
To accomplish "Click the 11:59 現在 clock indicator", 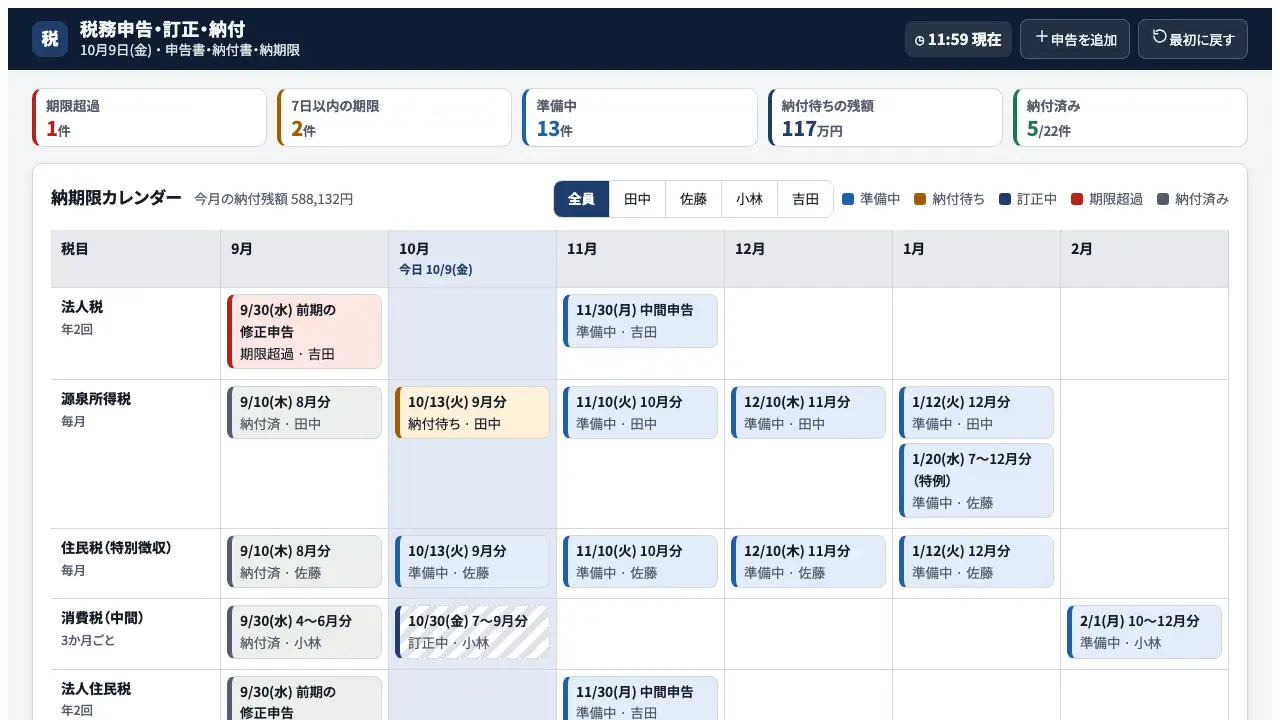I will pyautogui.click(x=958, y=39).
